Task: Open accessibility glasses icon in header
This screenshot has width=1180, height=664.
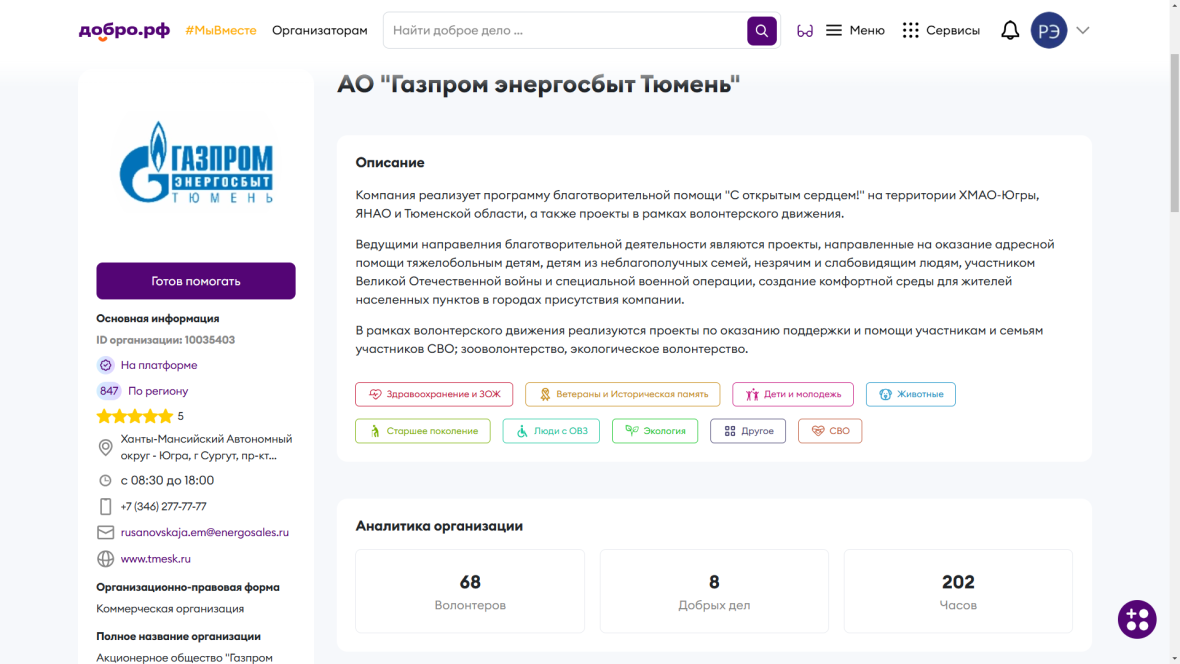Action: (804, 31)
